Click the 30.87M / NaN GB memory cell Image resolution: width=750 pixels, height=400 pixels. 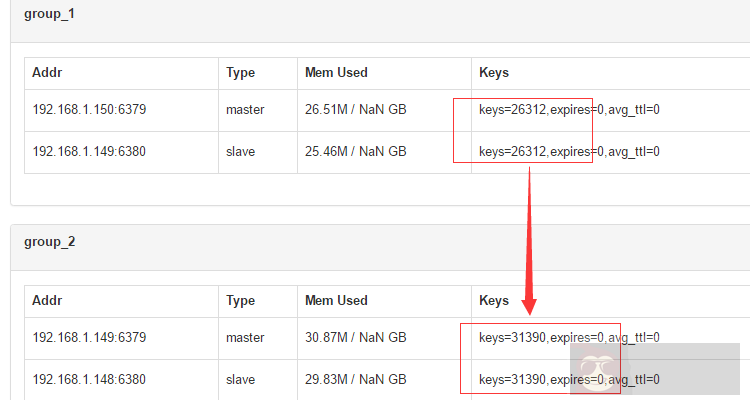(355, 338)
